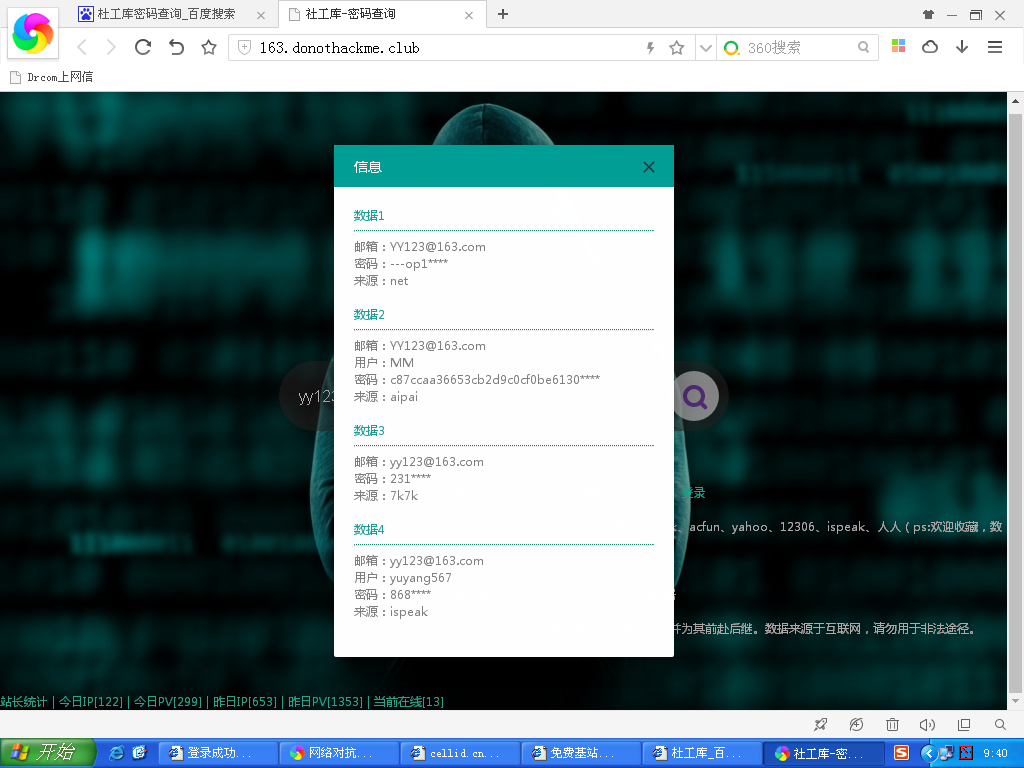Open a new tab with plus button
This screenshot has height=768, width=1024.
point(503,14)
